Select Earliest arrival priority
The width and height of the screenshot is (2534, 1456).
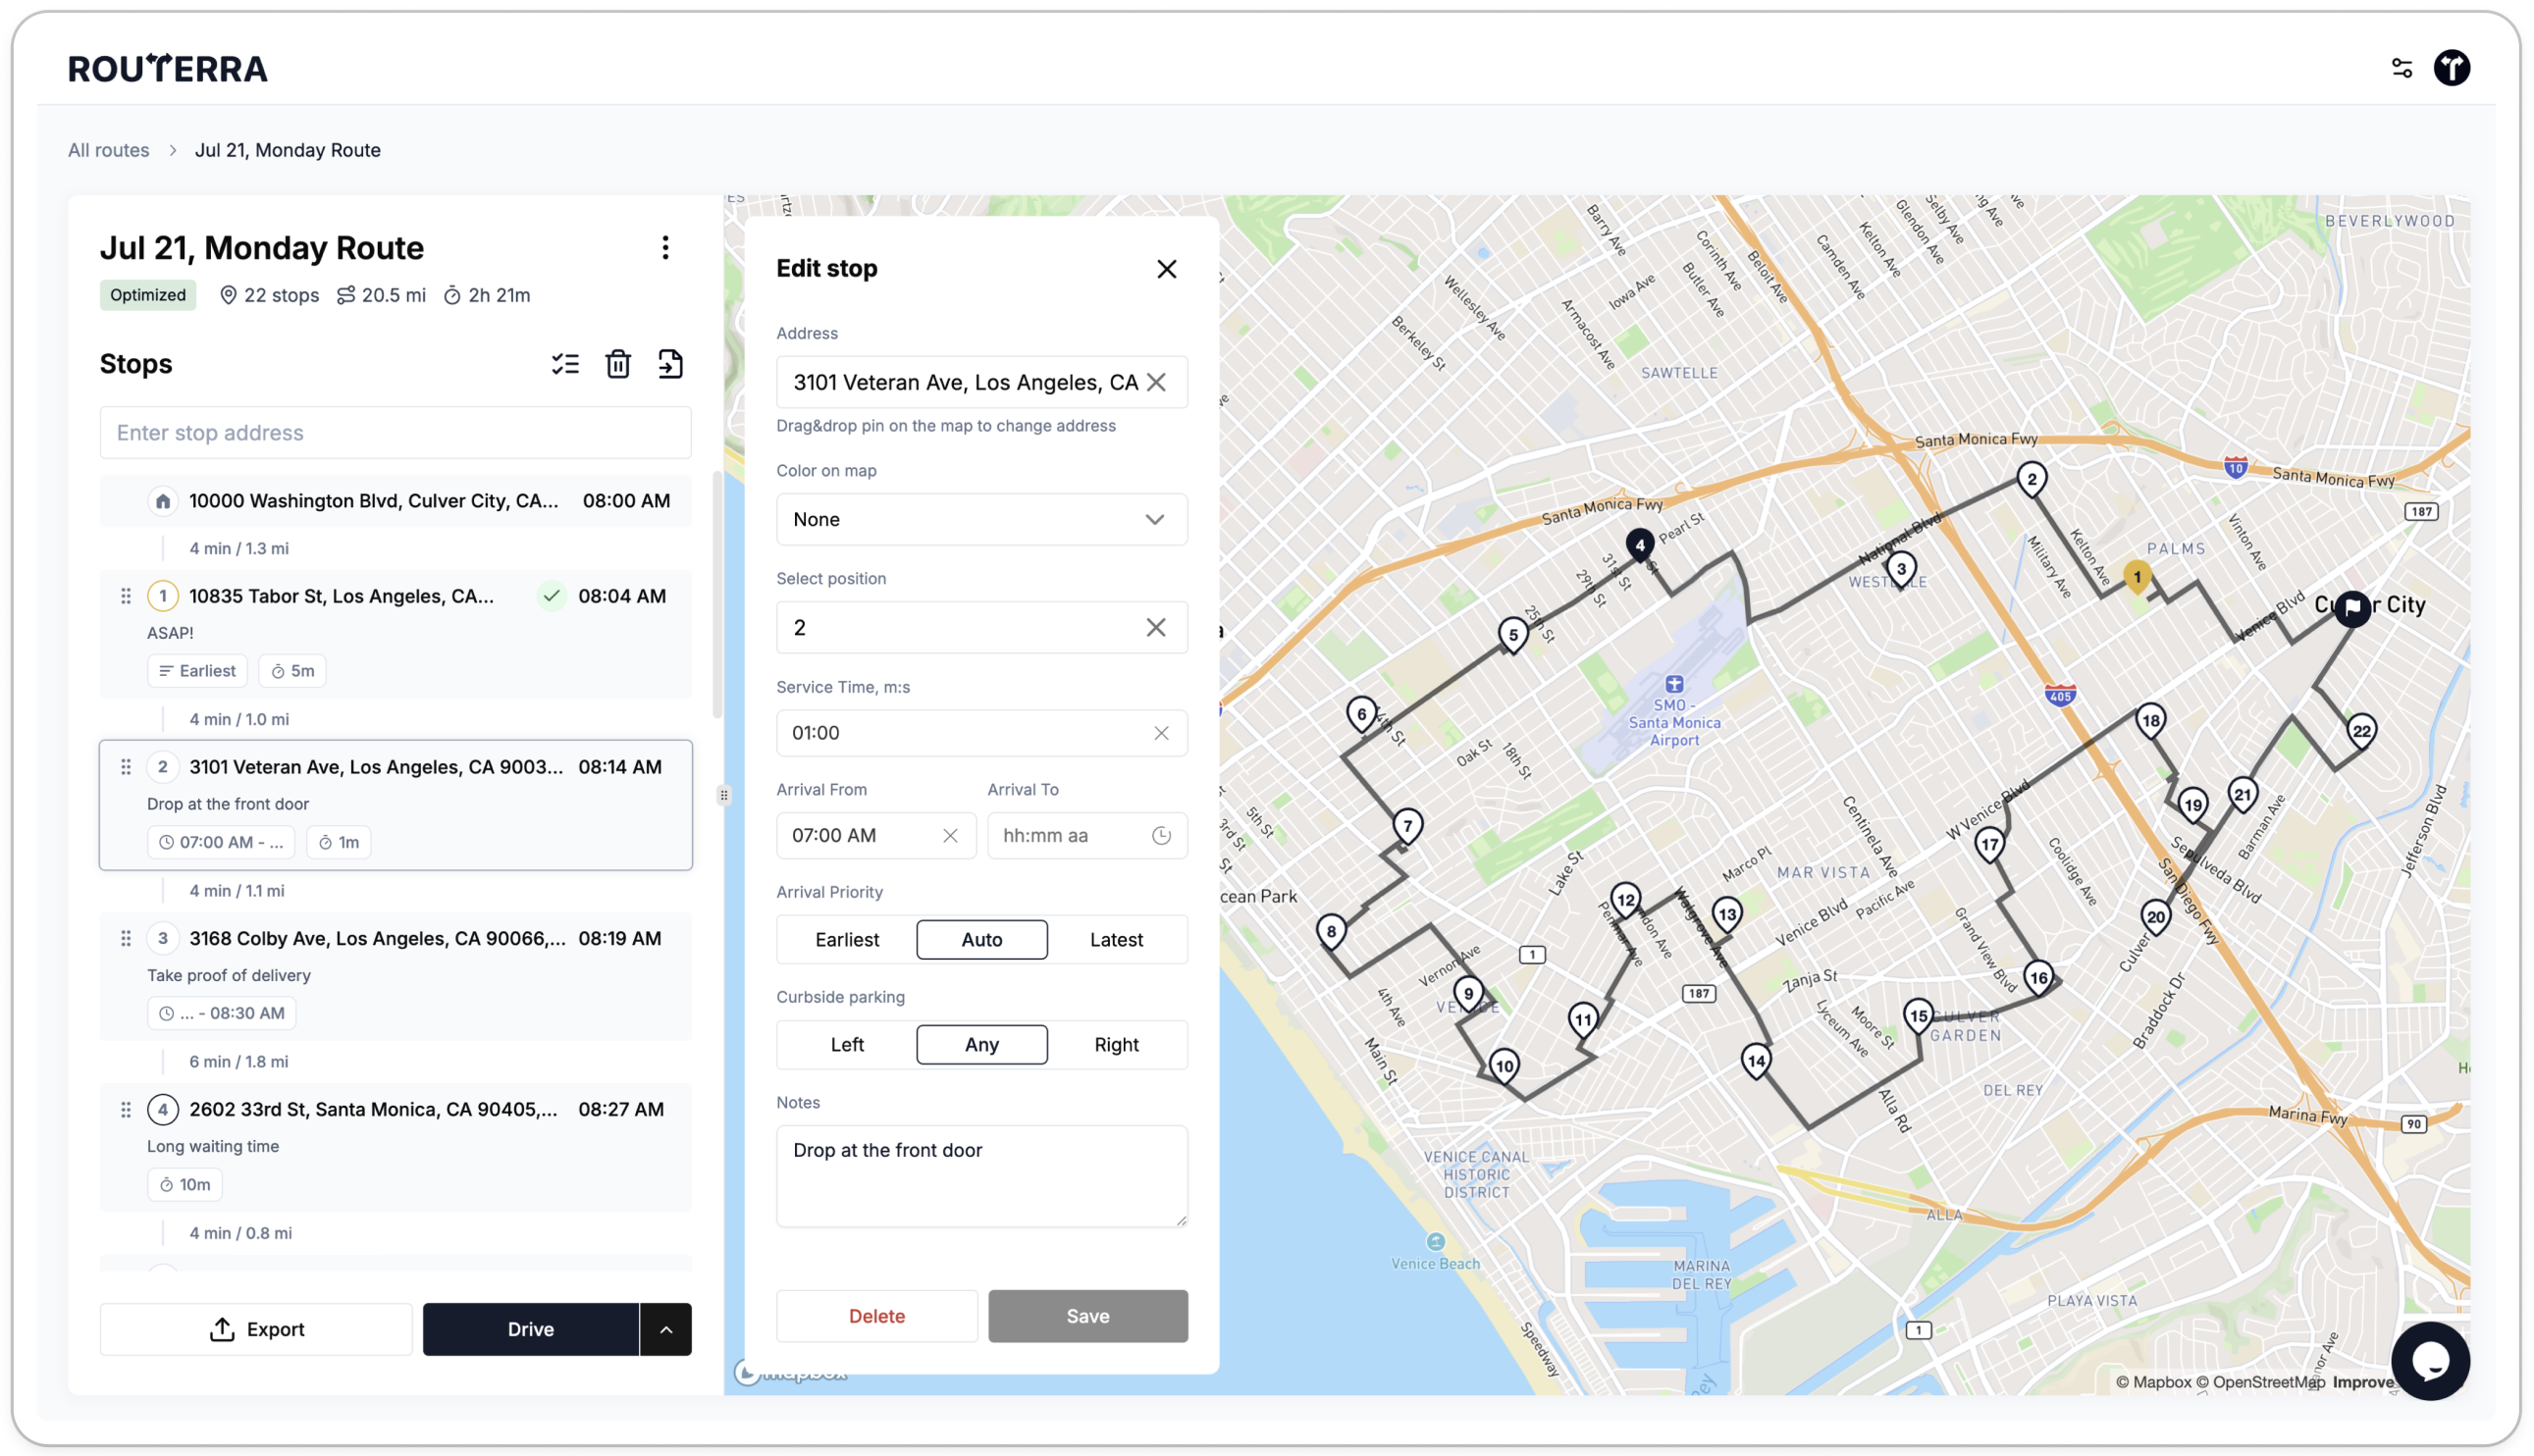coord(846,939)
